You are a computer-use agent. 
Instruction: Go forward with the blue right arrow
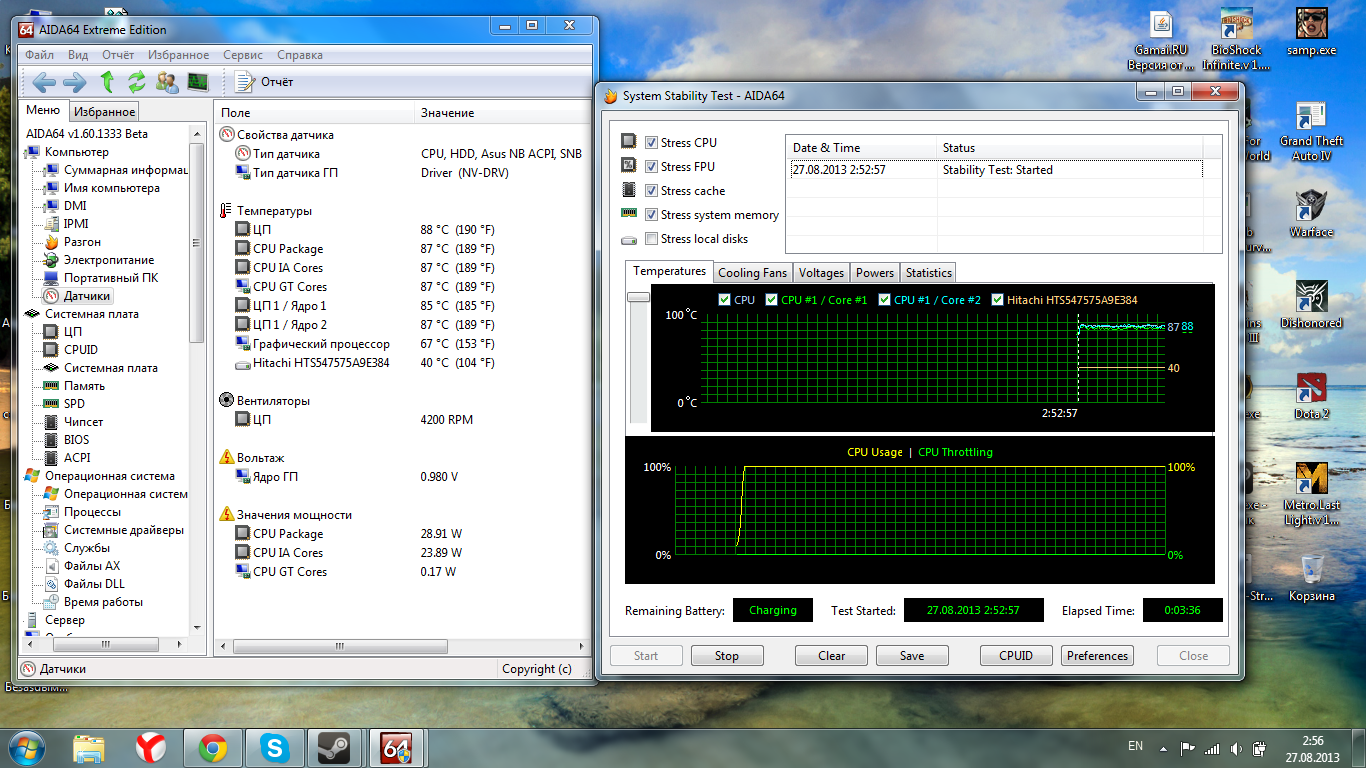pyautogui.click(x=75, y=82)
